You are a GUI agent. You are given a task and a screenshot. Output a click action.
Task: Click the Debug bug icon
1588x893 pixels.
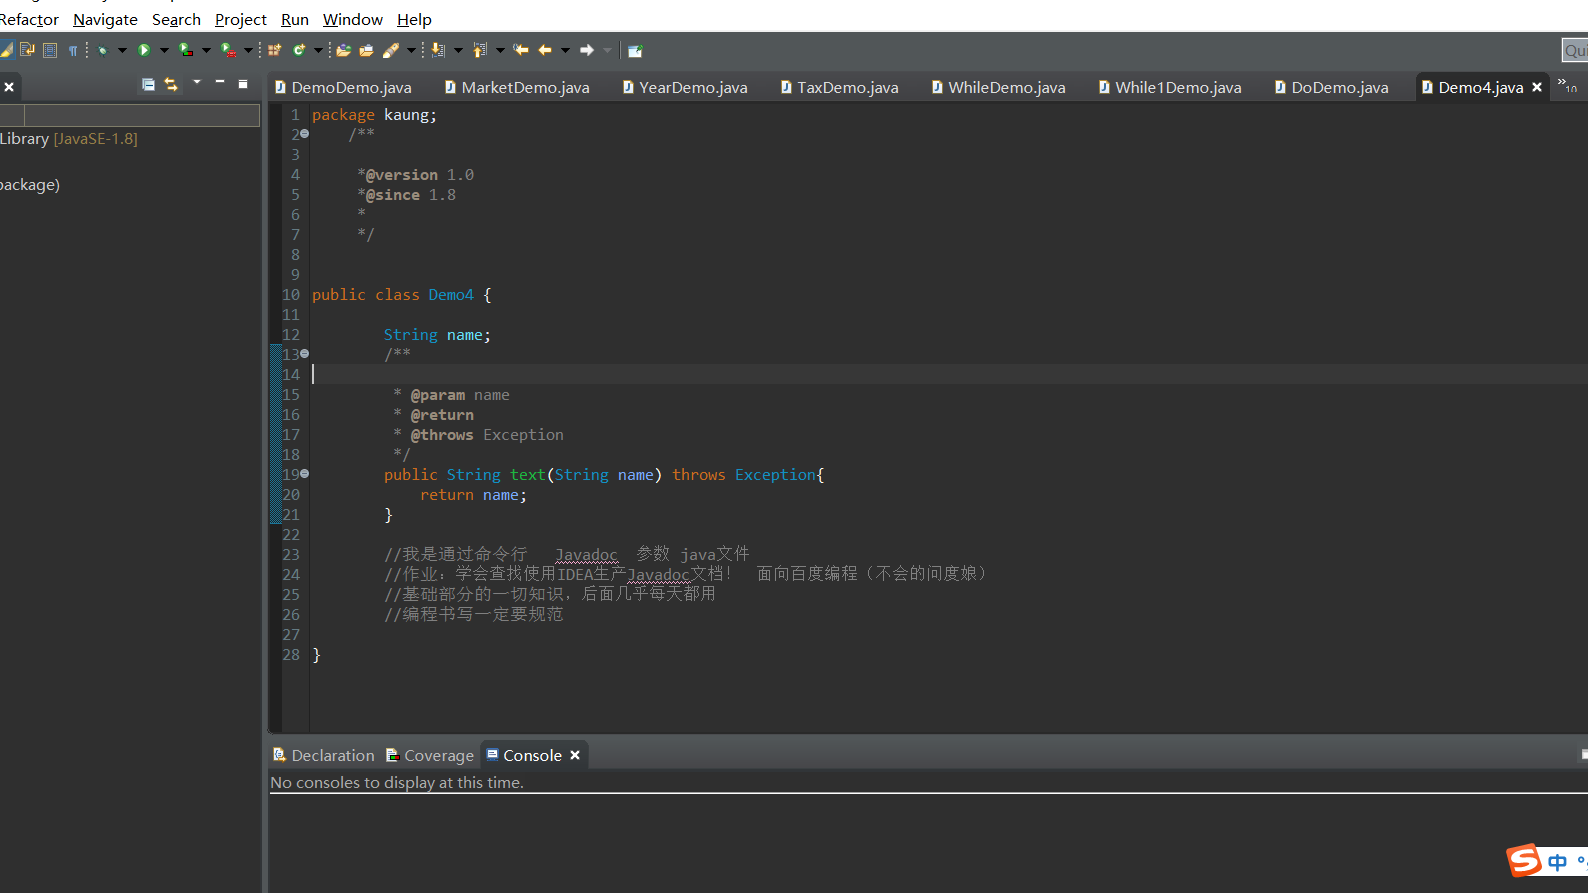pos(102,50)
